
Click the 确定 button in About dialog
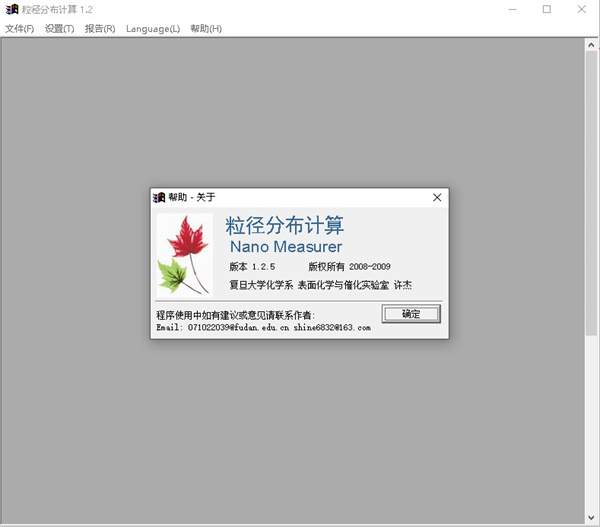pos(411,314)
